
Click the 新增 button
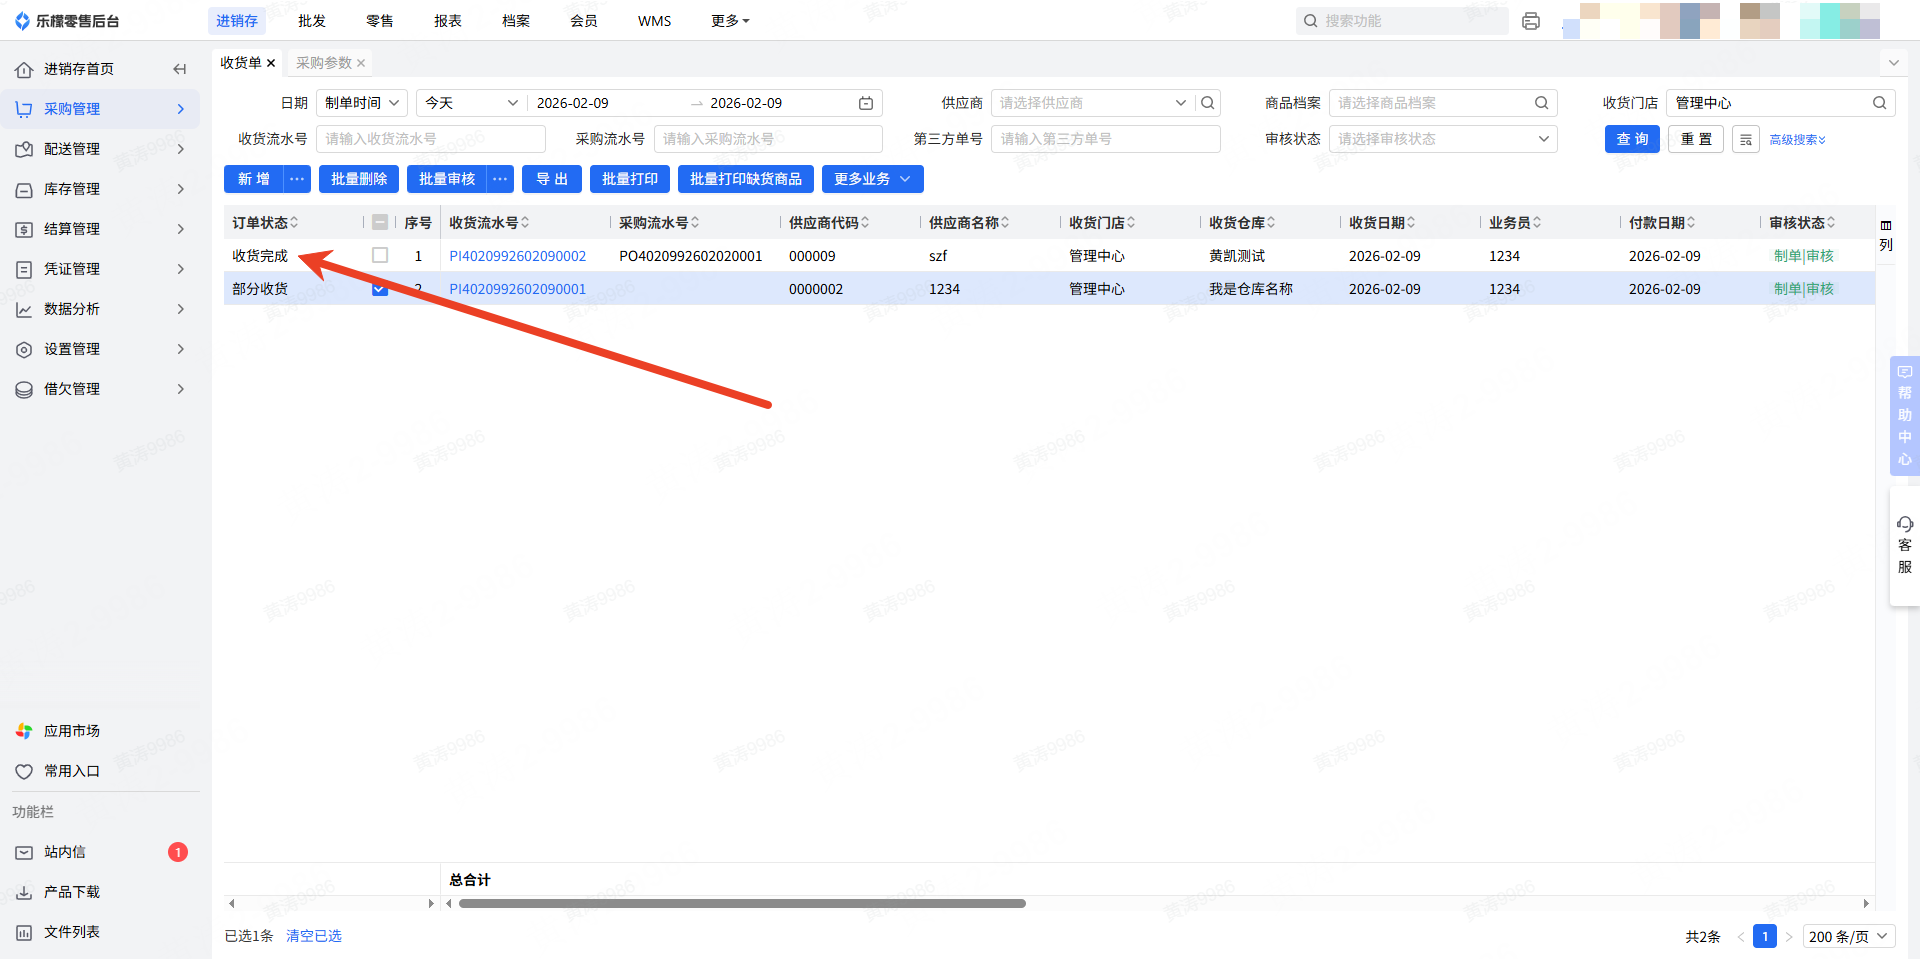coord(254,179)
